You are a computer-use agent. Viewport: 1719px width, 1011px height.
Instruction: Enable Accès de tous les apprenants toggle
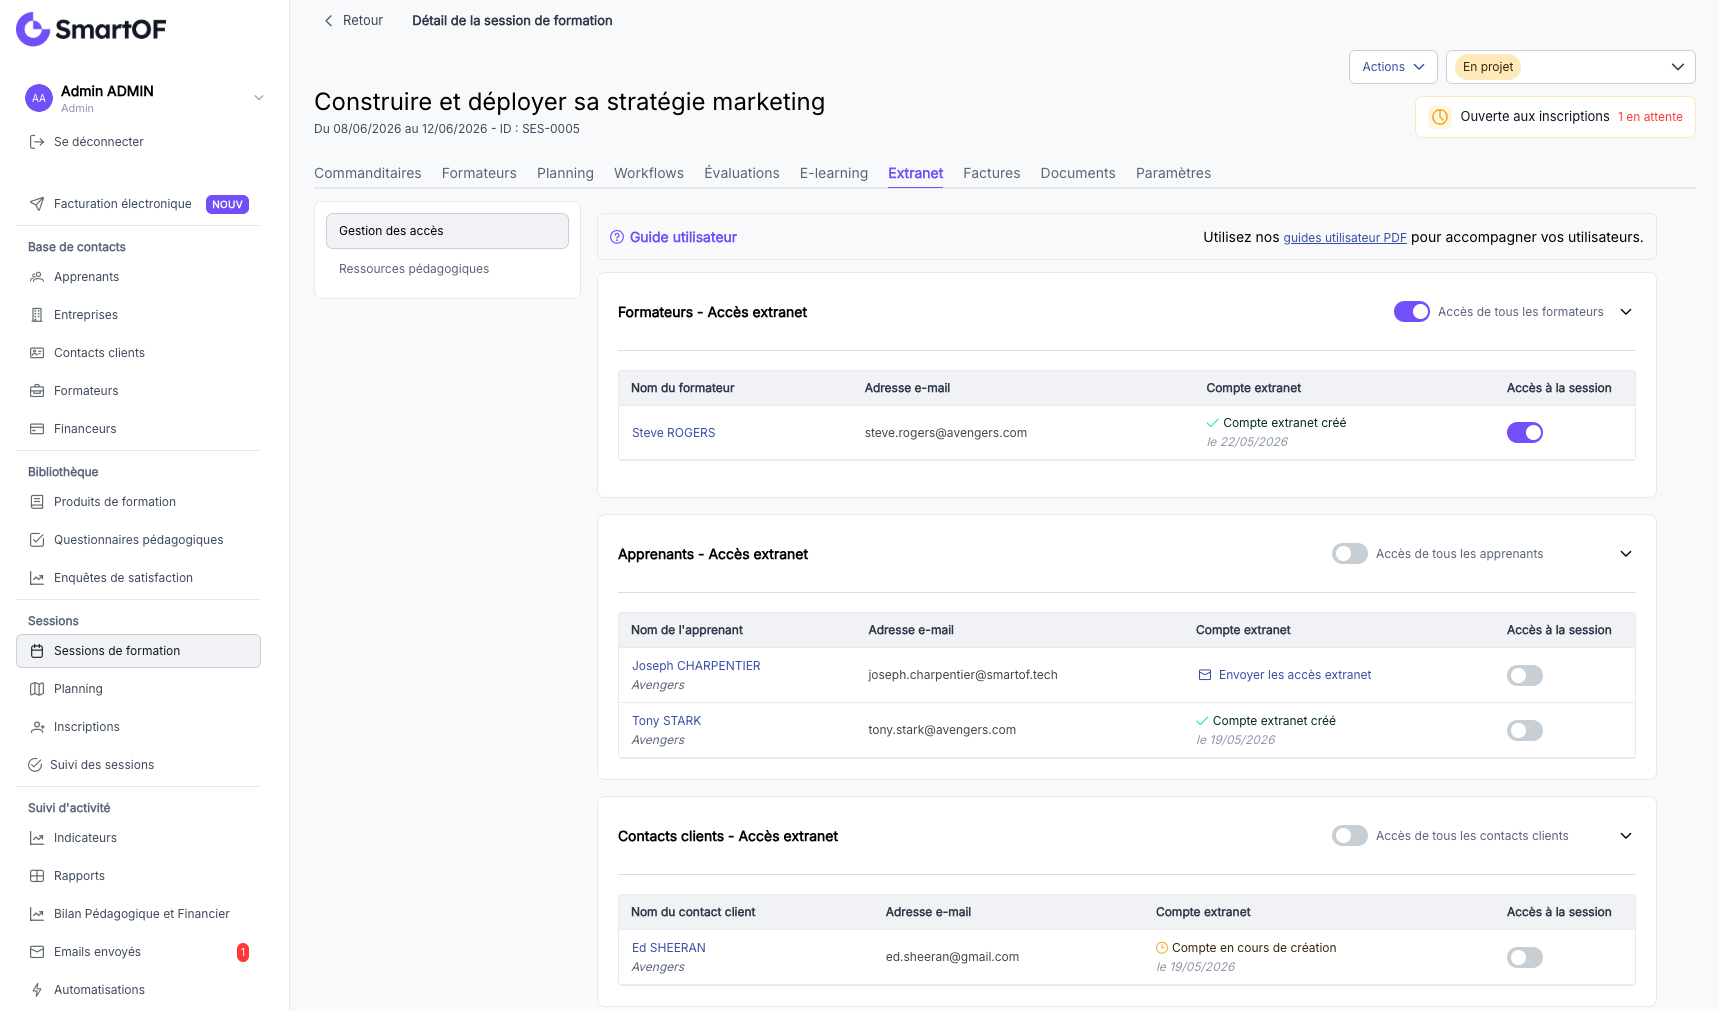coord(1350,554)
